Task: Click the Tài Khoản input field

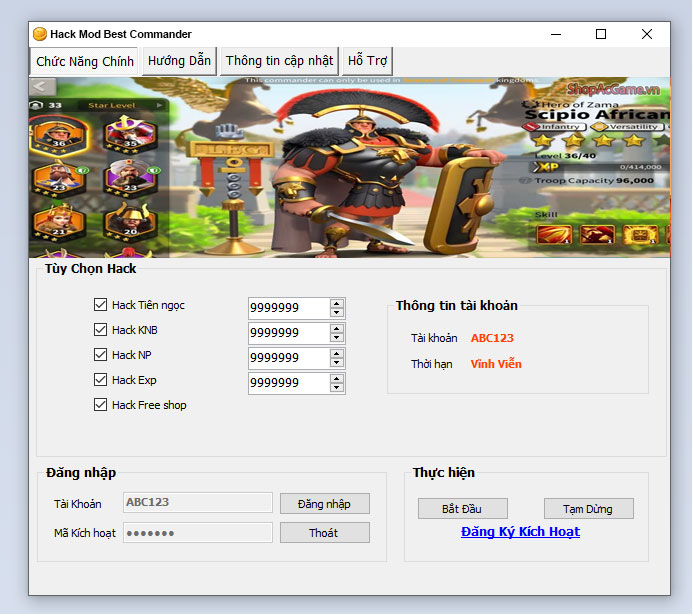Action: pos(198,502)
